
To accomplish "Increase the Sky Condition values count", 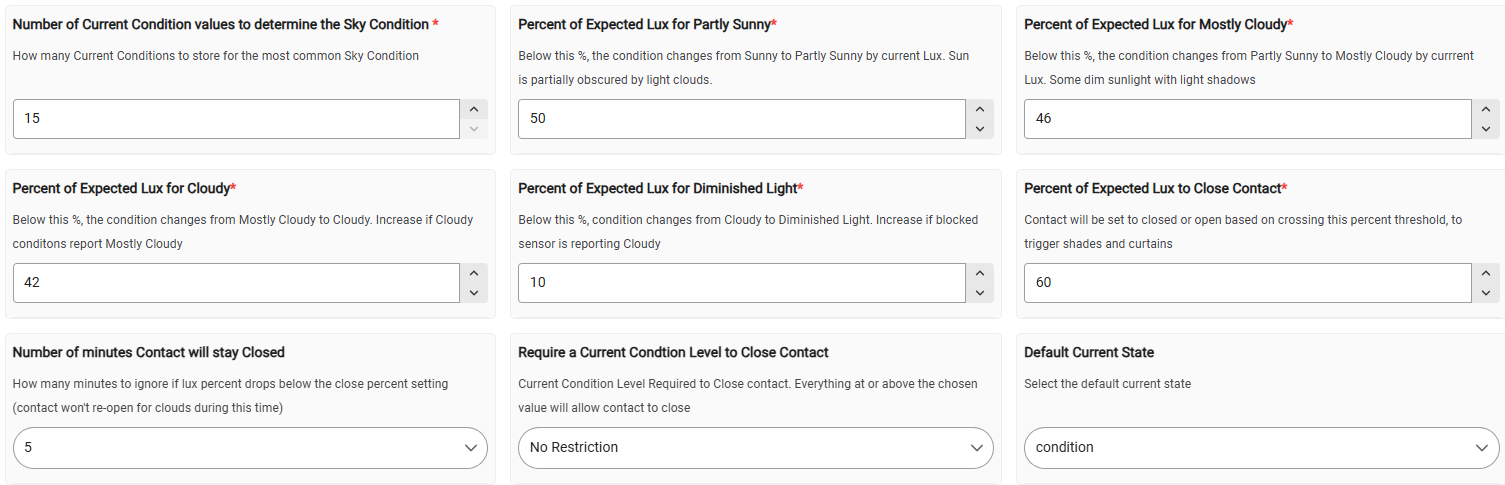I will tap(474, 109).
